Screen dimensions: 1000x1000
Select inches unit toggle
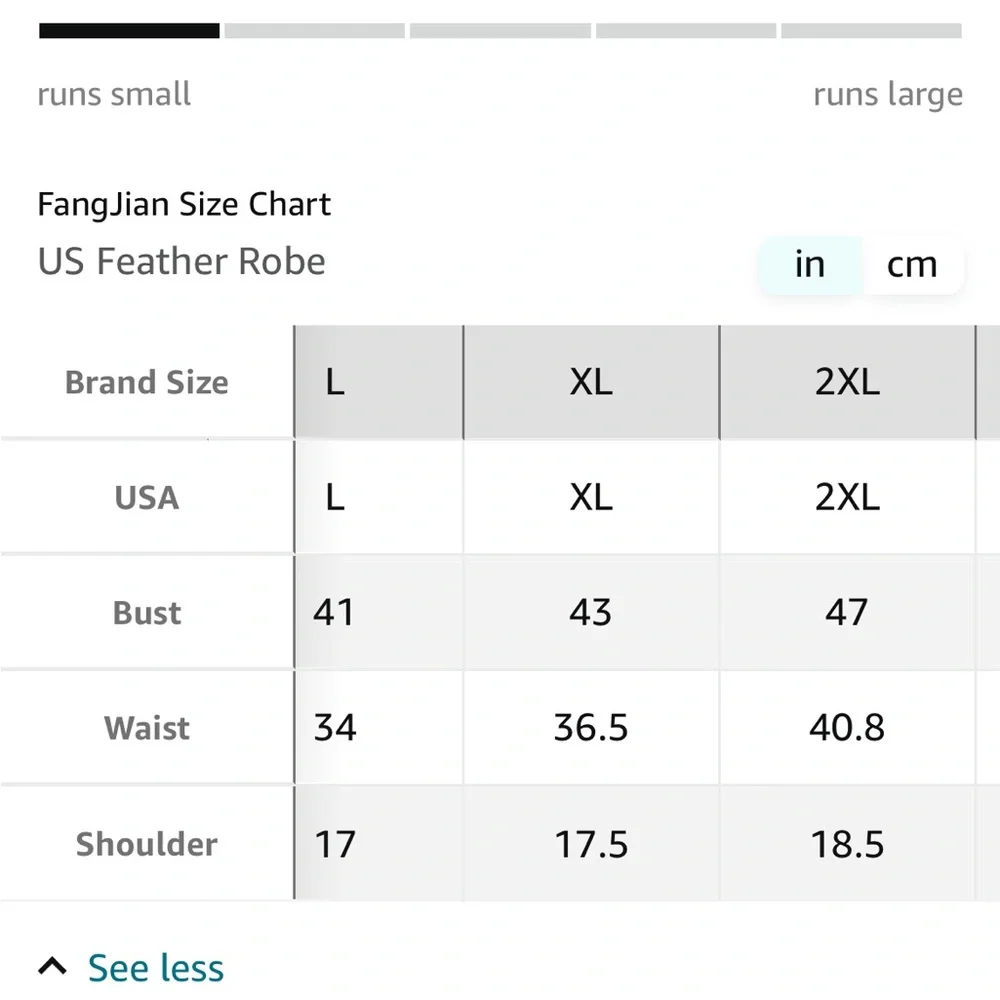(810, 265)
